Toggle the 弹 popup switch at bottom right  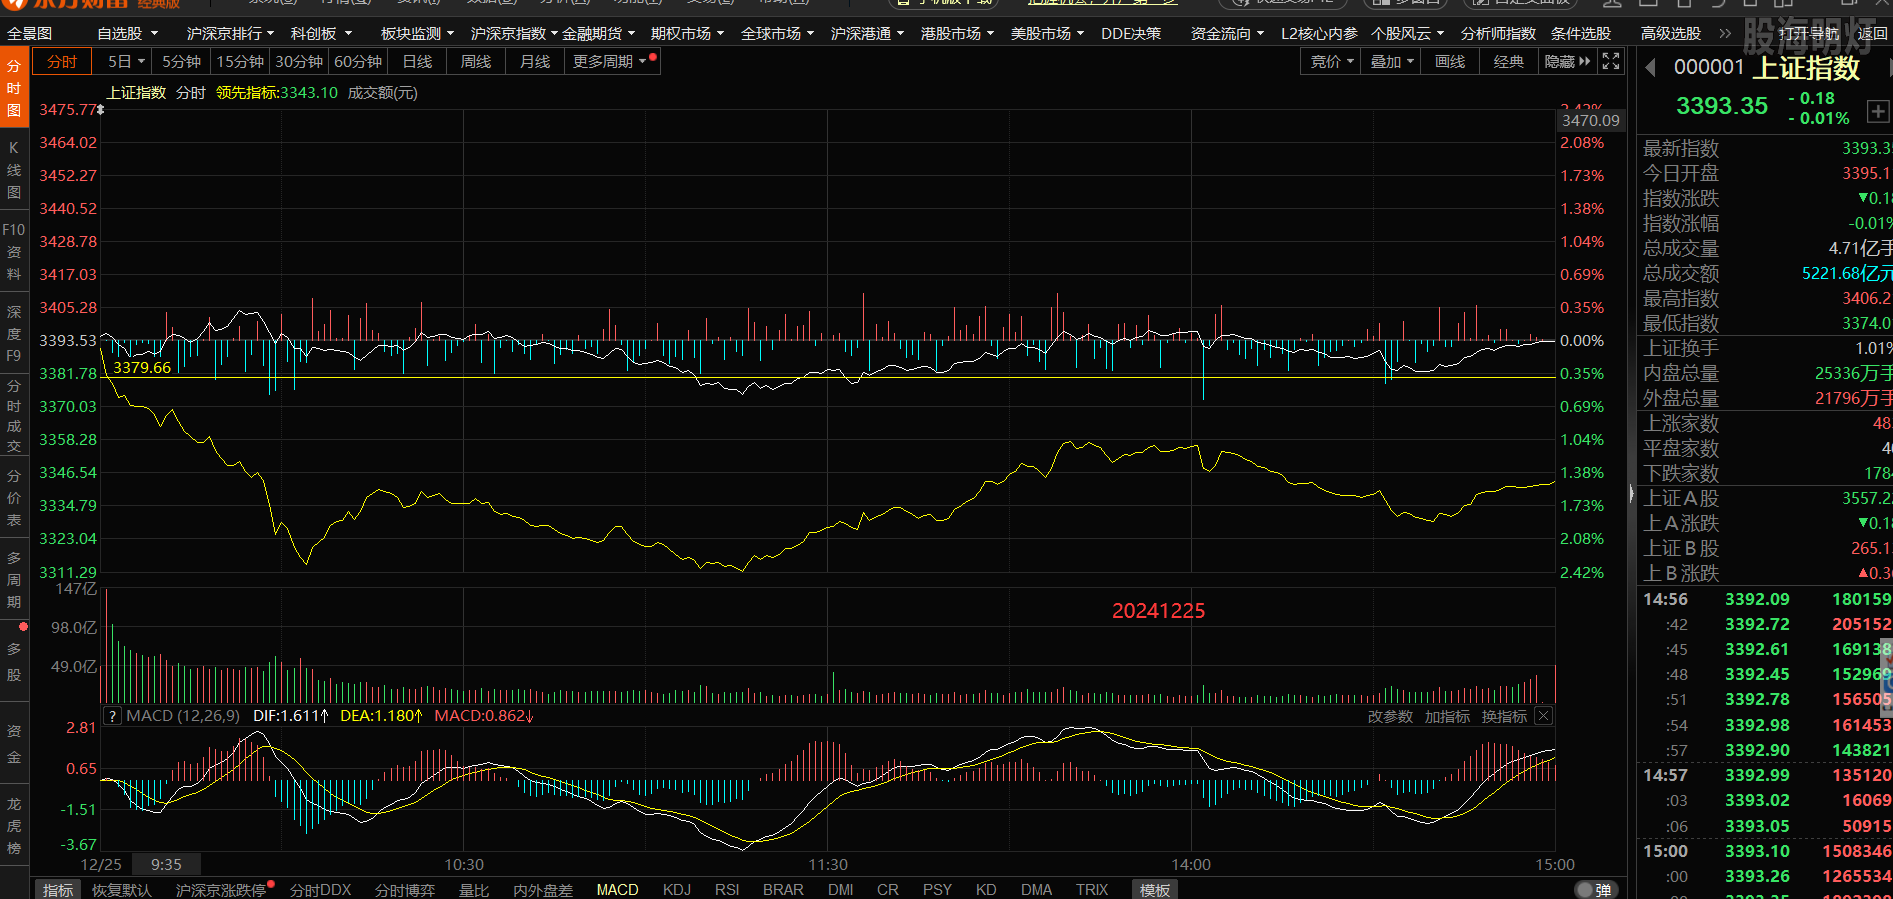[1595, 889]
